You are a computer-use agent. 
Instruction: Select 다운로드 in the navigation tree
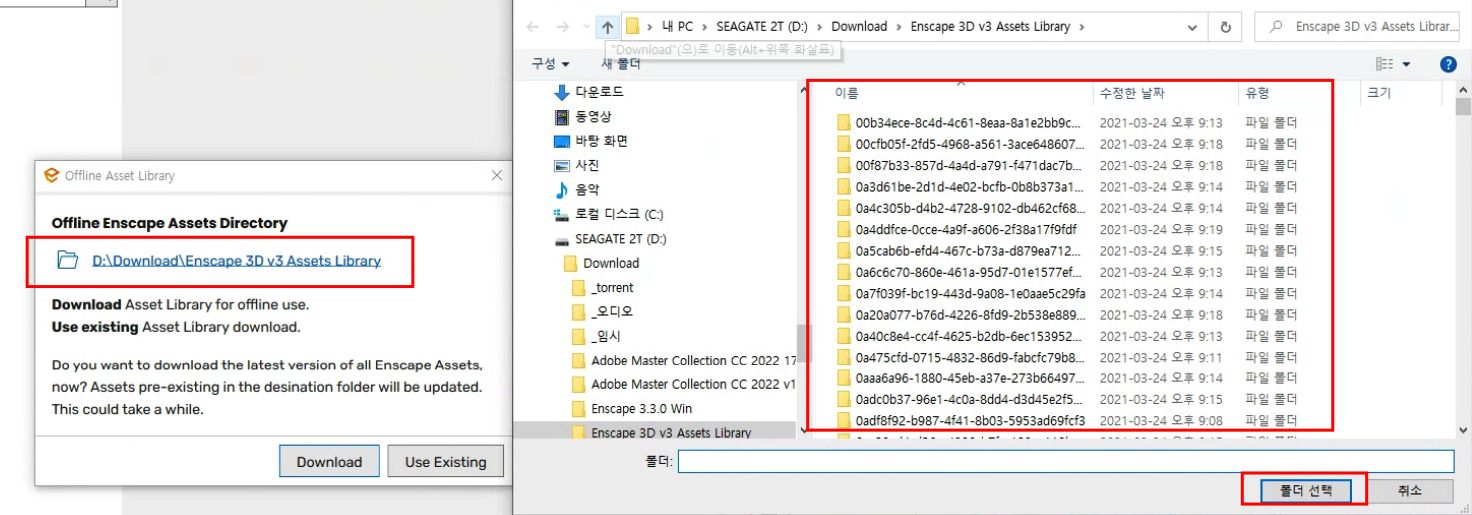[x=599, y=92]
